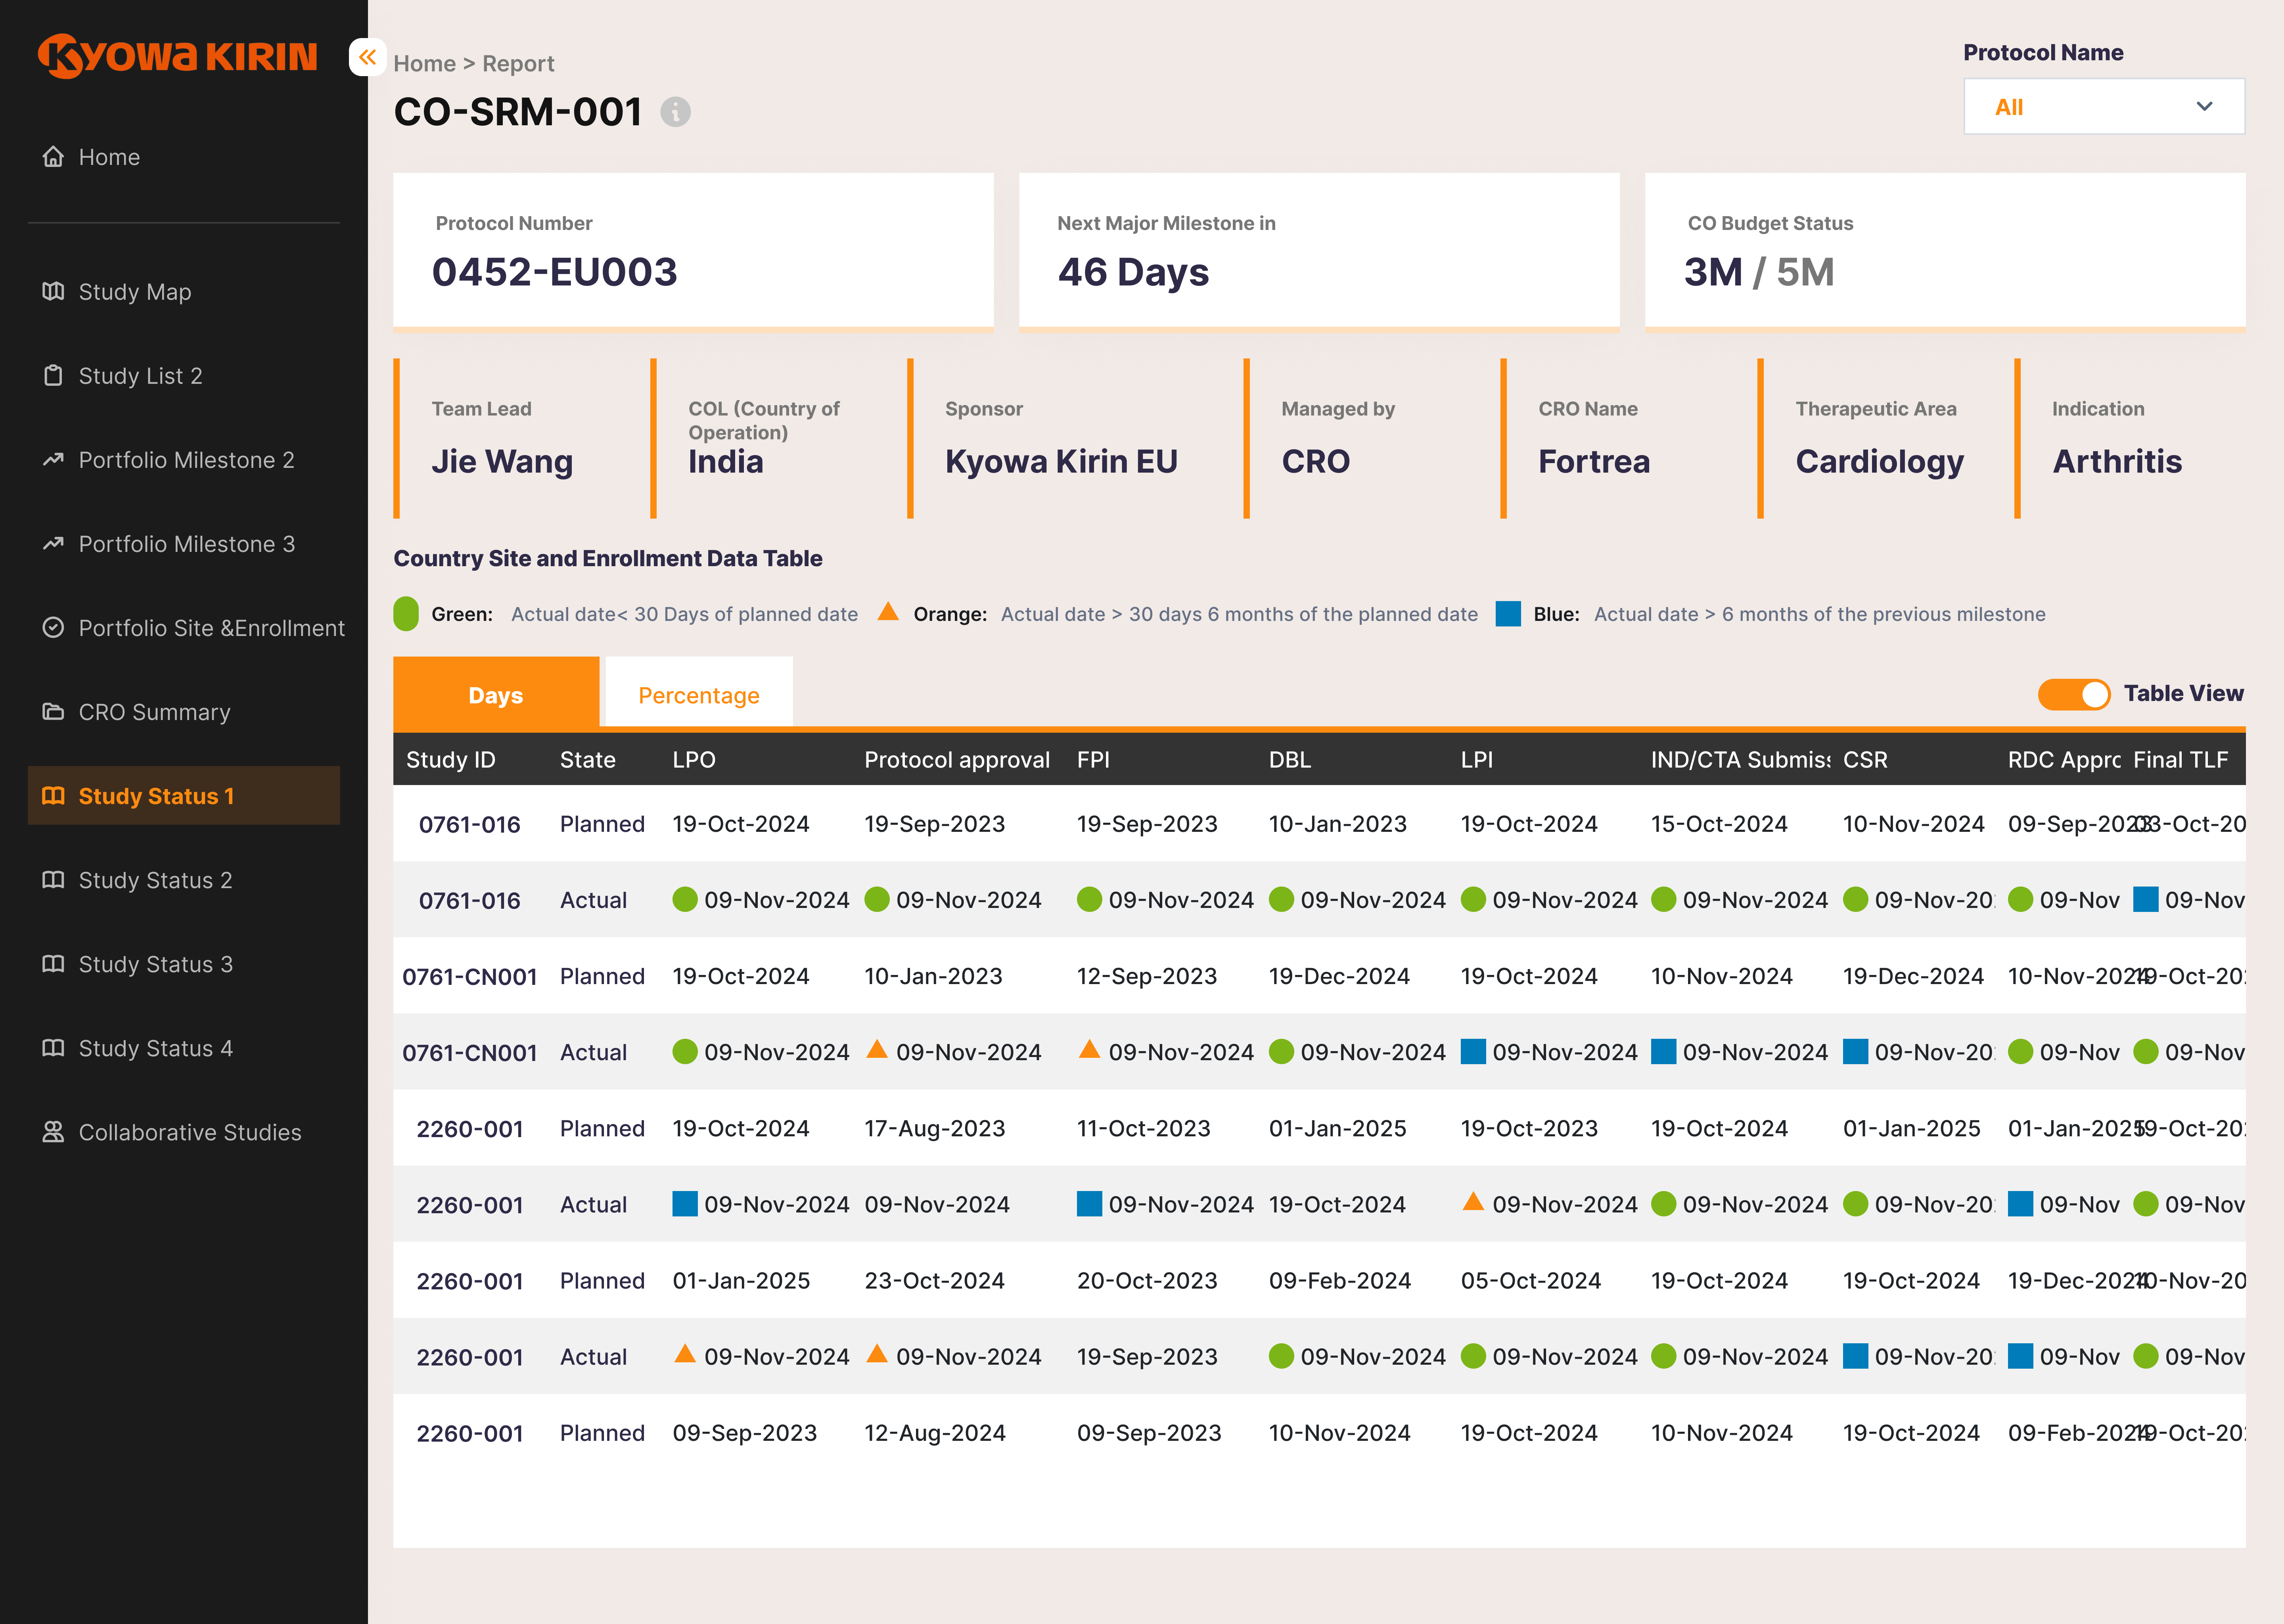Click the Protocol approval column header
2284x1624 pixels.
(957, 760)
